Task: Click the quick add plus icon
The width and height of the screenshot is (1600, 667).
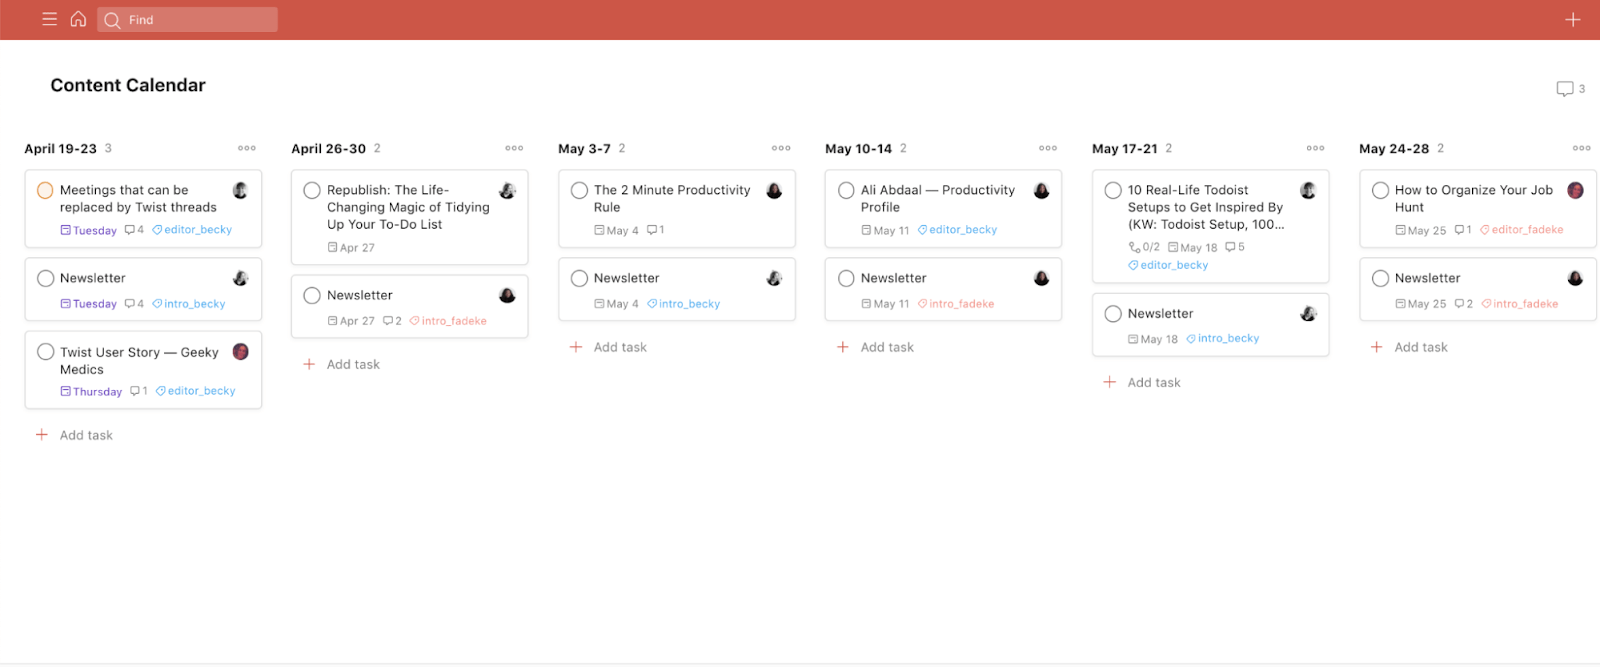Action: coord(1572,19)
